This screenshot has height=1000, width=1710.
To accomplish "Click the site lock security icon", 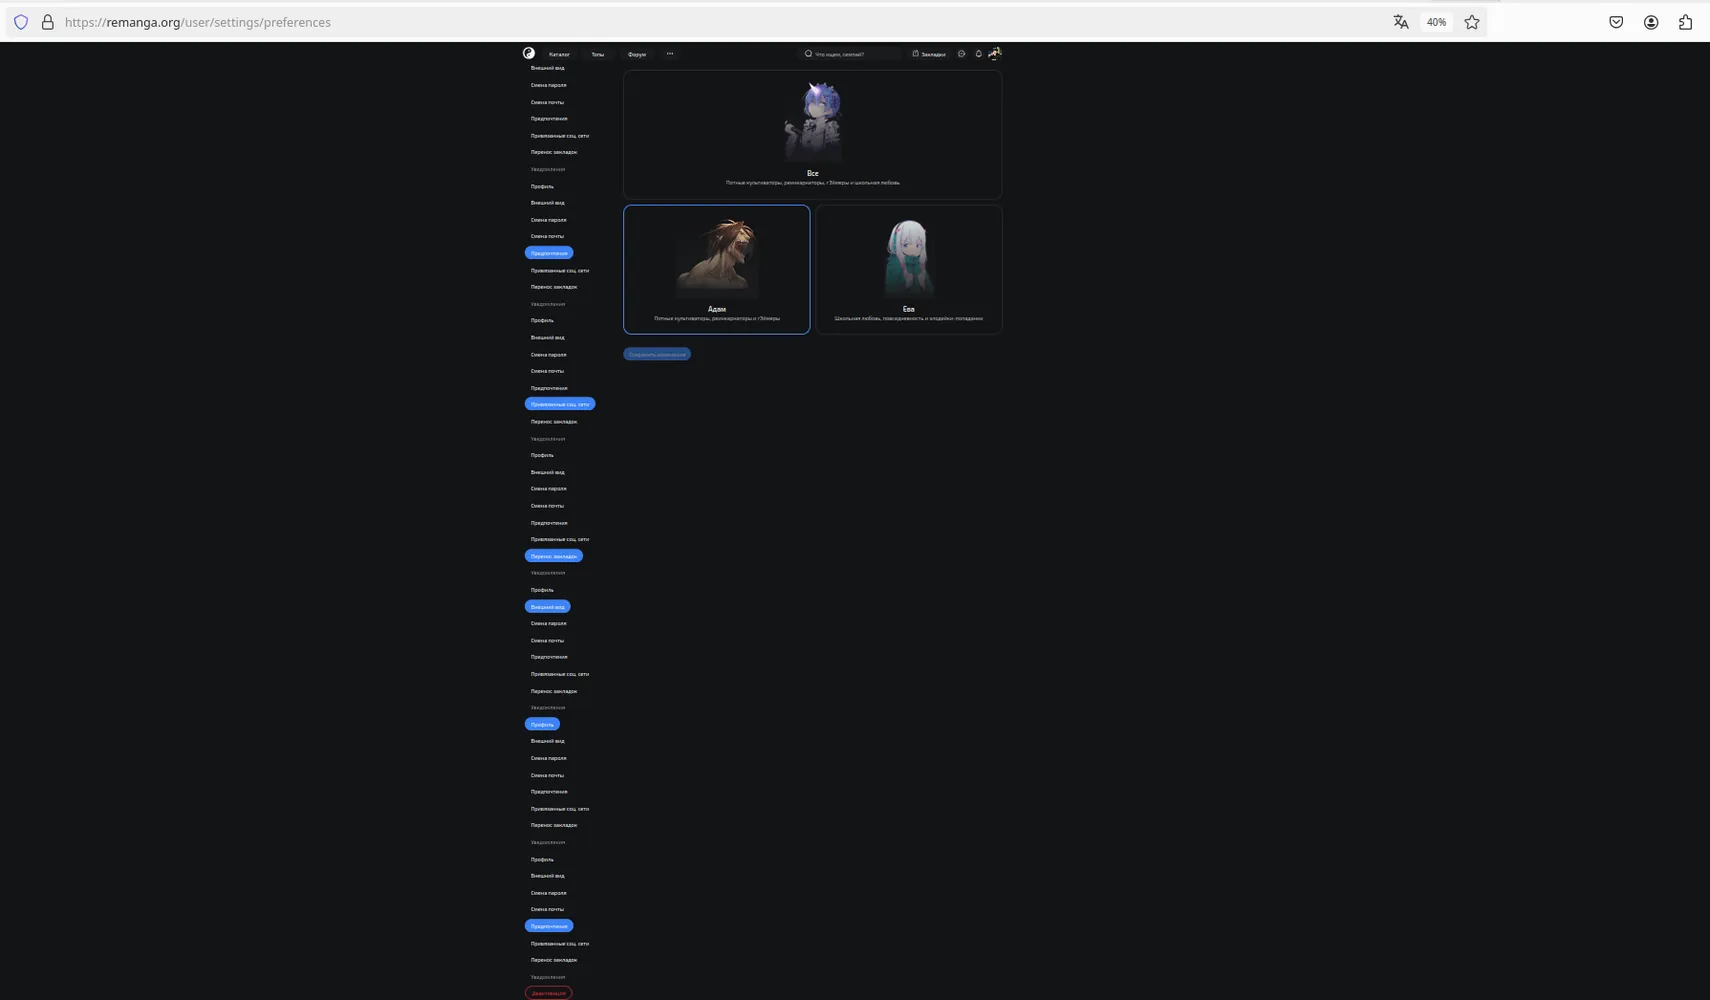I will coord(47,22).
